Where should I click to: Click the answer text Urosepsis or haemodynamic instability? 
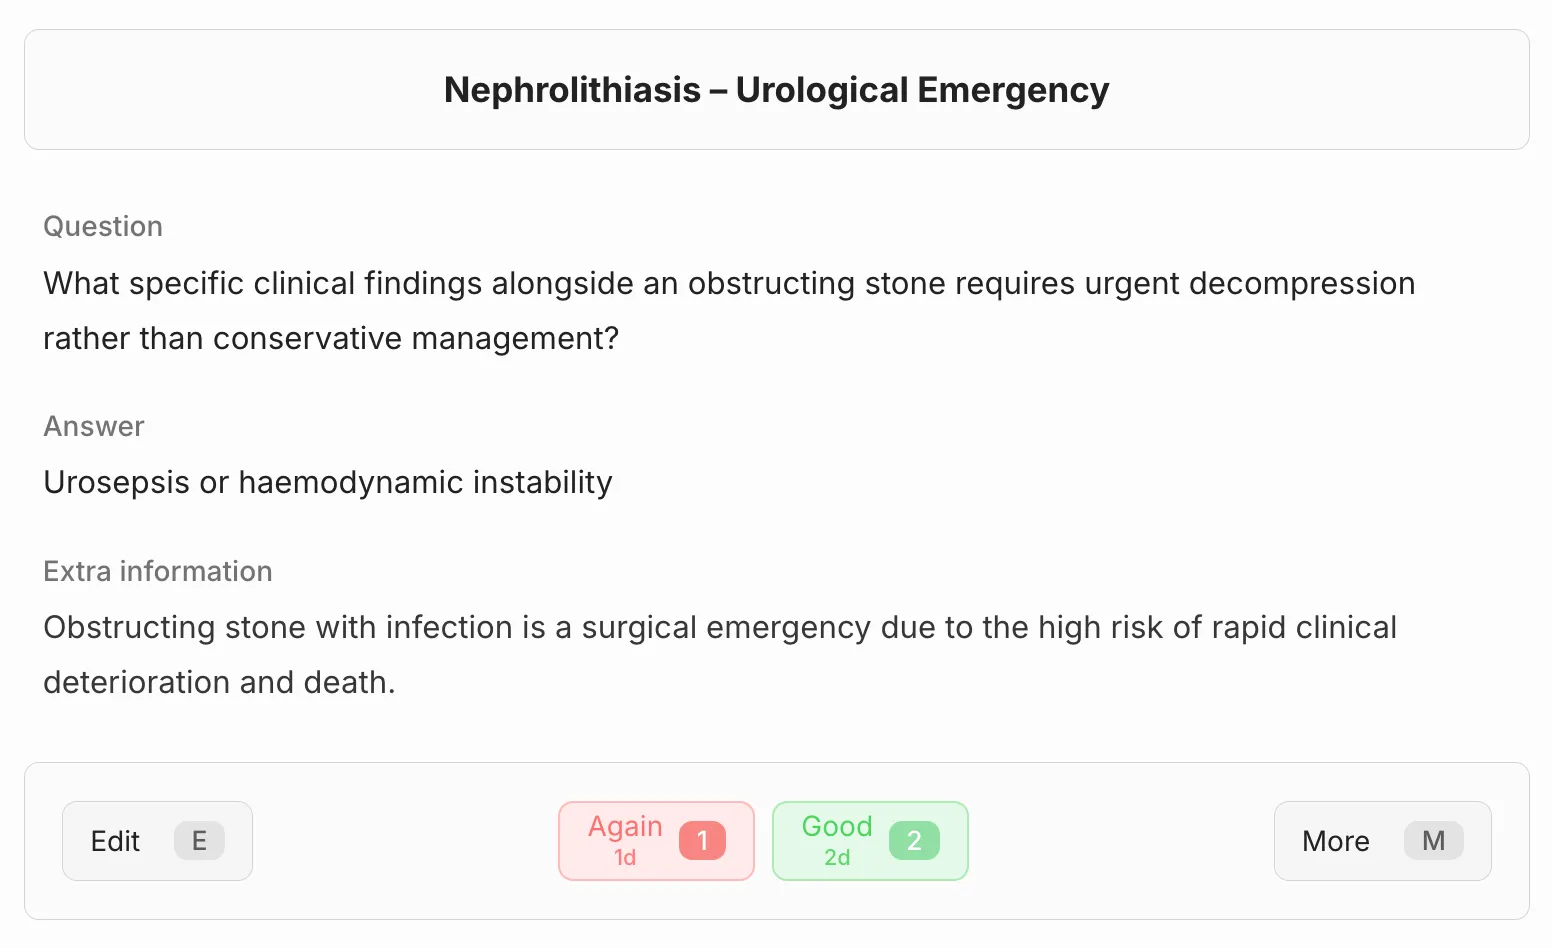[x=328, y=482]
